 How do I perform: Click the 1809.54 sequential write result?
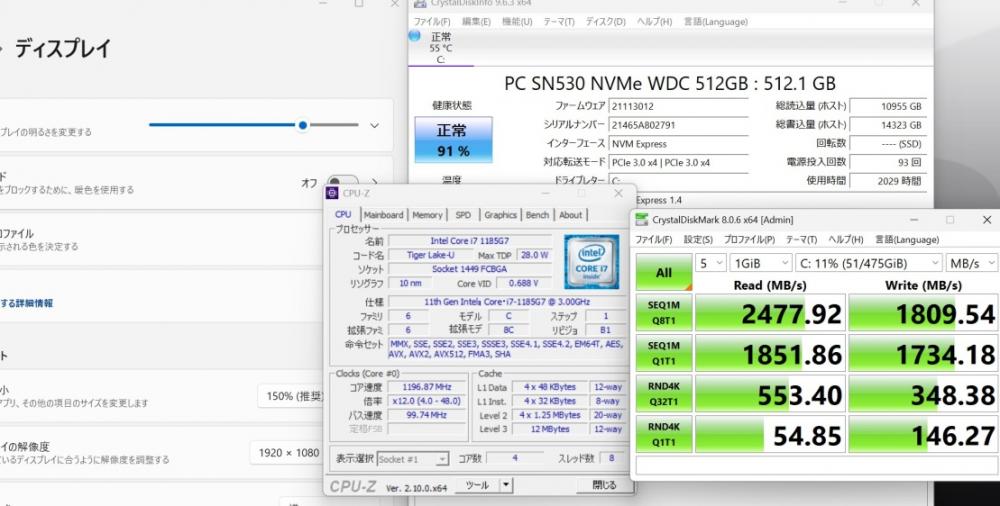pyautogui.click(x=923, y=313)
